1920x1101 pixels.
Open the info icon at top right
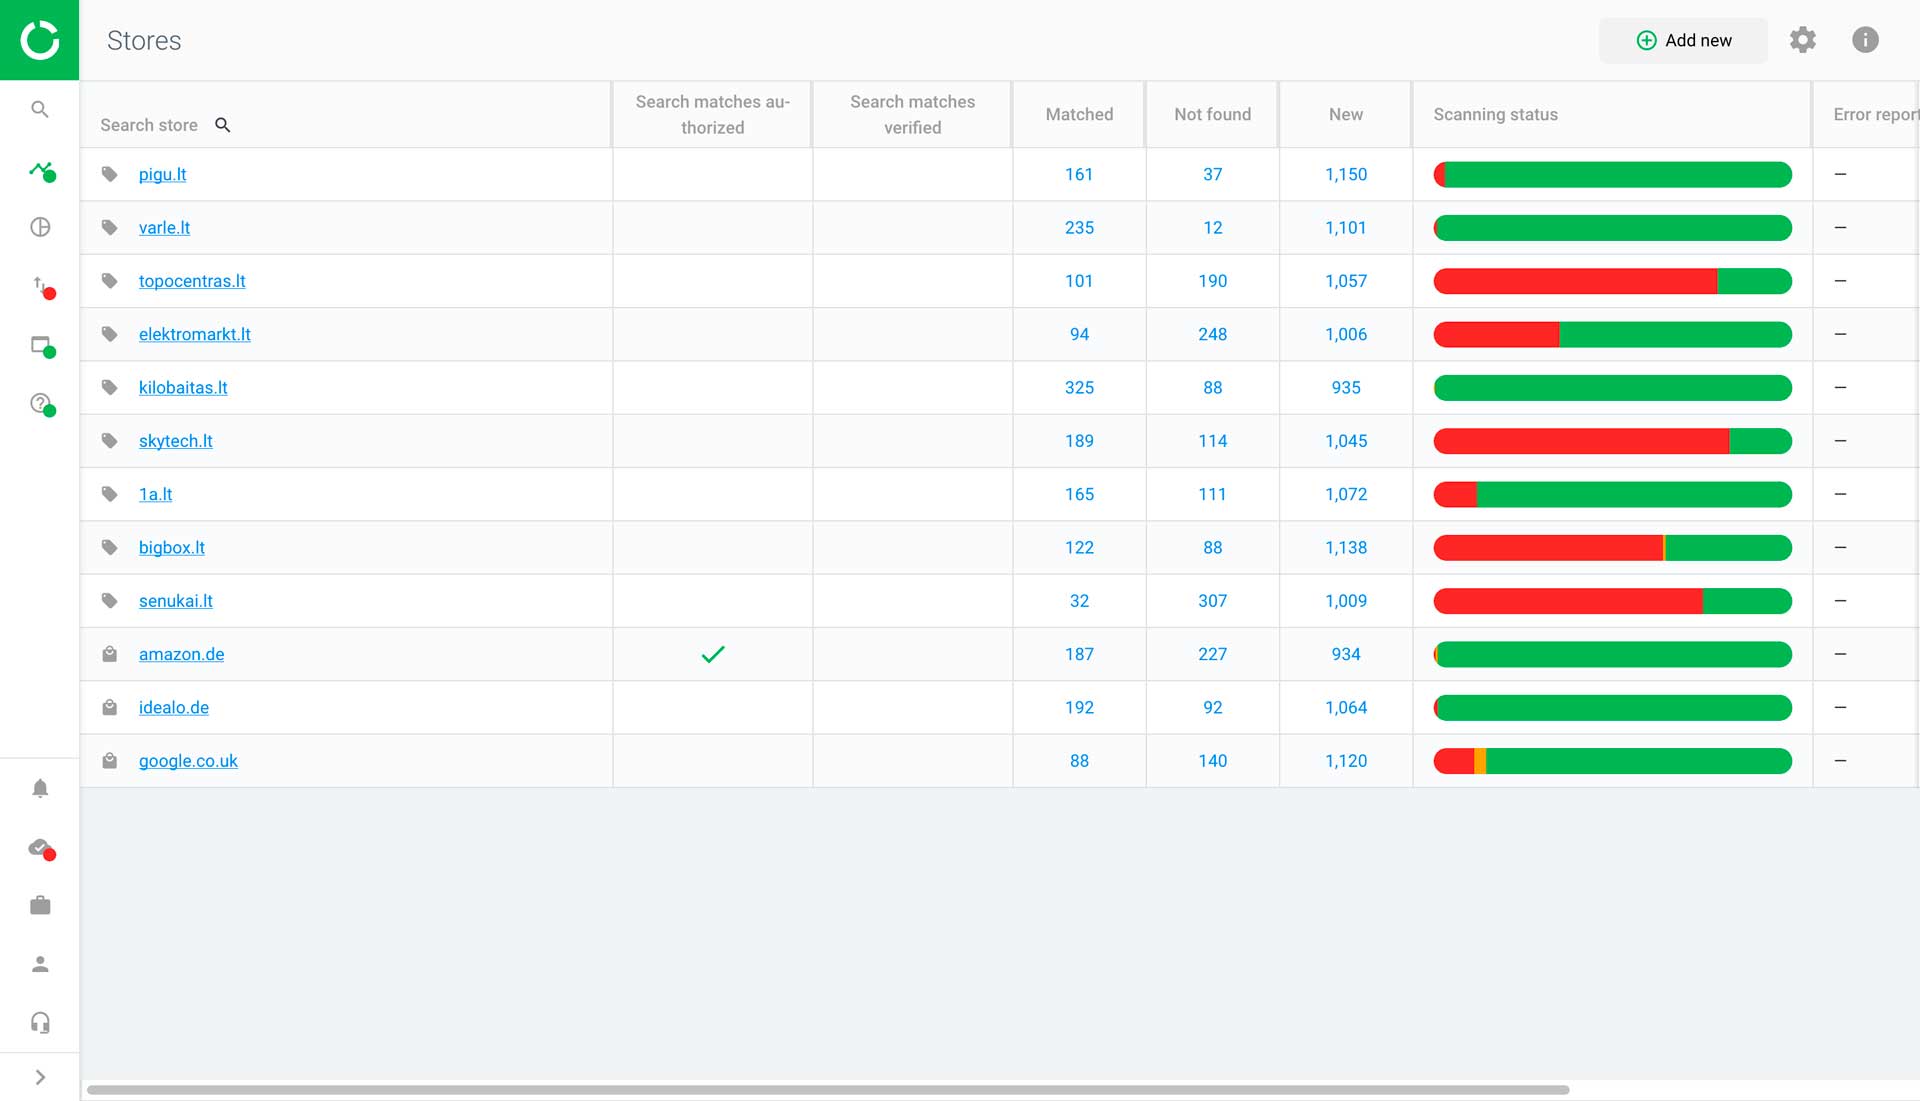pyautogui.click(x=1865, y=40)
